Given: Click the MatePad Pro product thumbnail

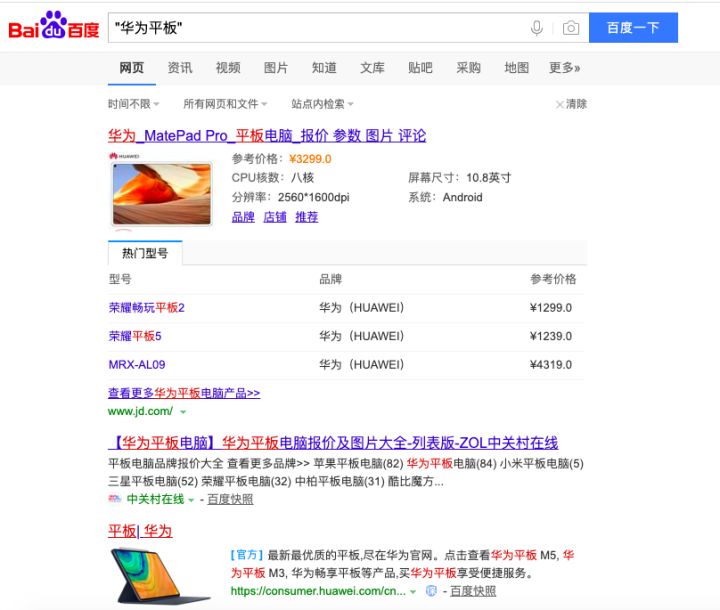Looking at the screenshot, I should [x=162, y=193].
